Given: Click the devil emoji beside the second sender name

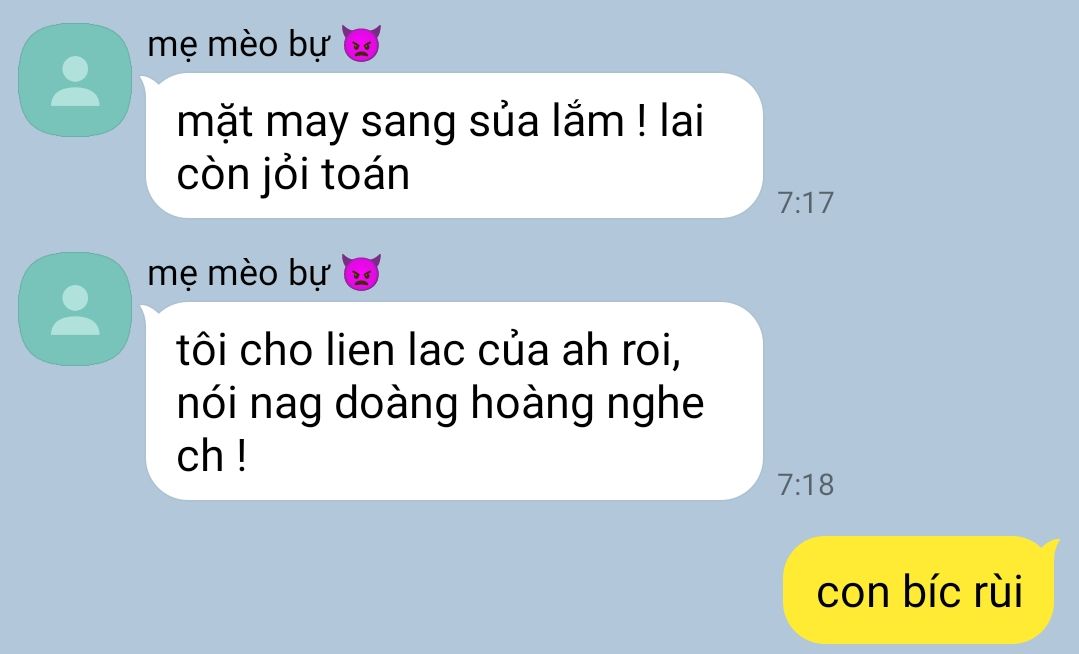Looking at the screenshot, I should [x=361, y=273].
